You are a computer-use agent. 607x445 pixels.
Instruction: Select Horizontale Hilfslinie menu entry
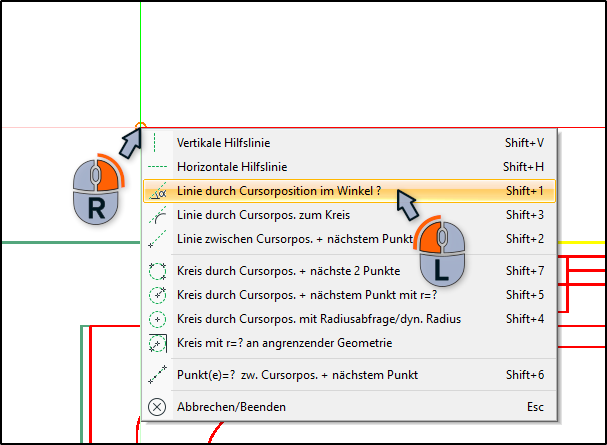coord(350,167)
